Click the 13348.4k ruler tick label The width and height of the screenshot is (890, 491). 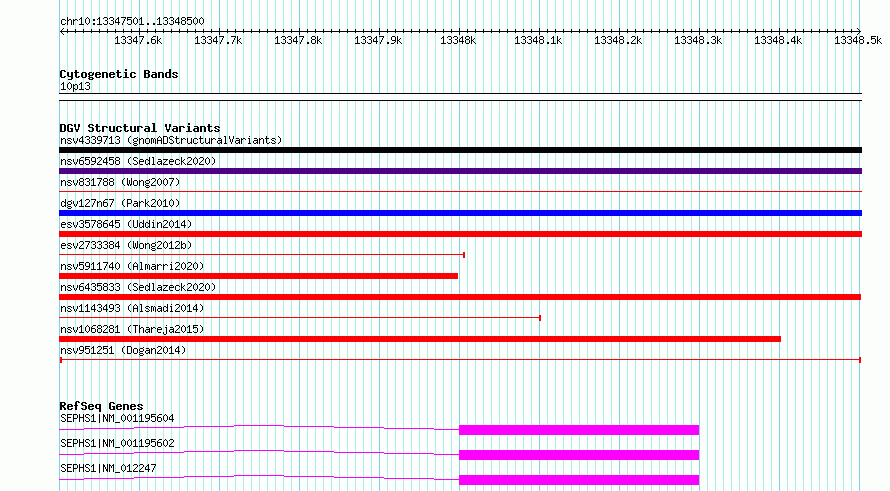[x=778, y=41]
